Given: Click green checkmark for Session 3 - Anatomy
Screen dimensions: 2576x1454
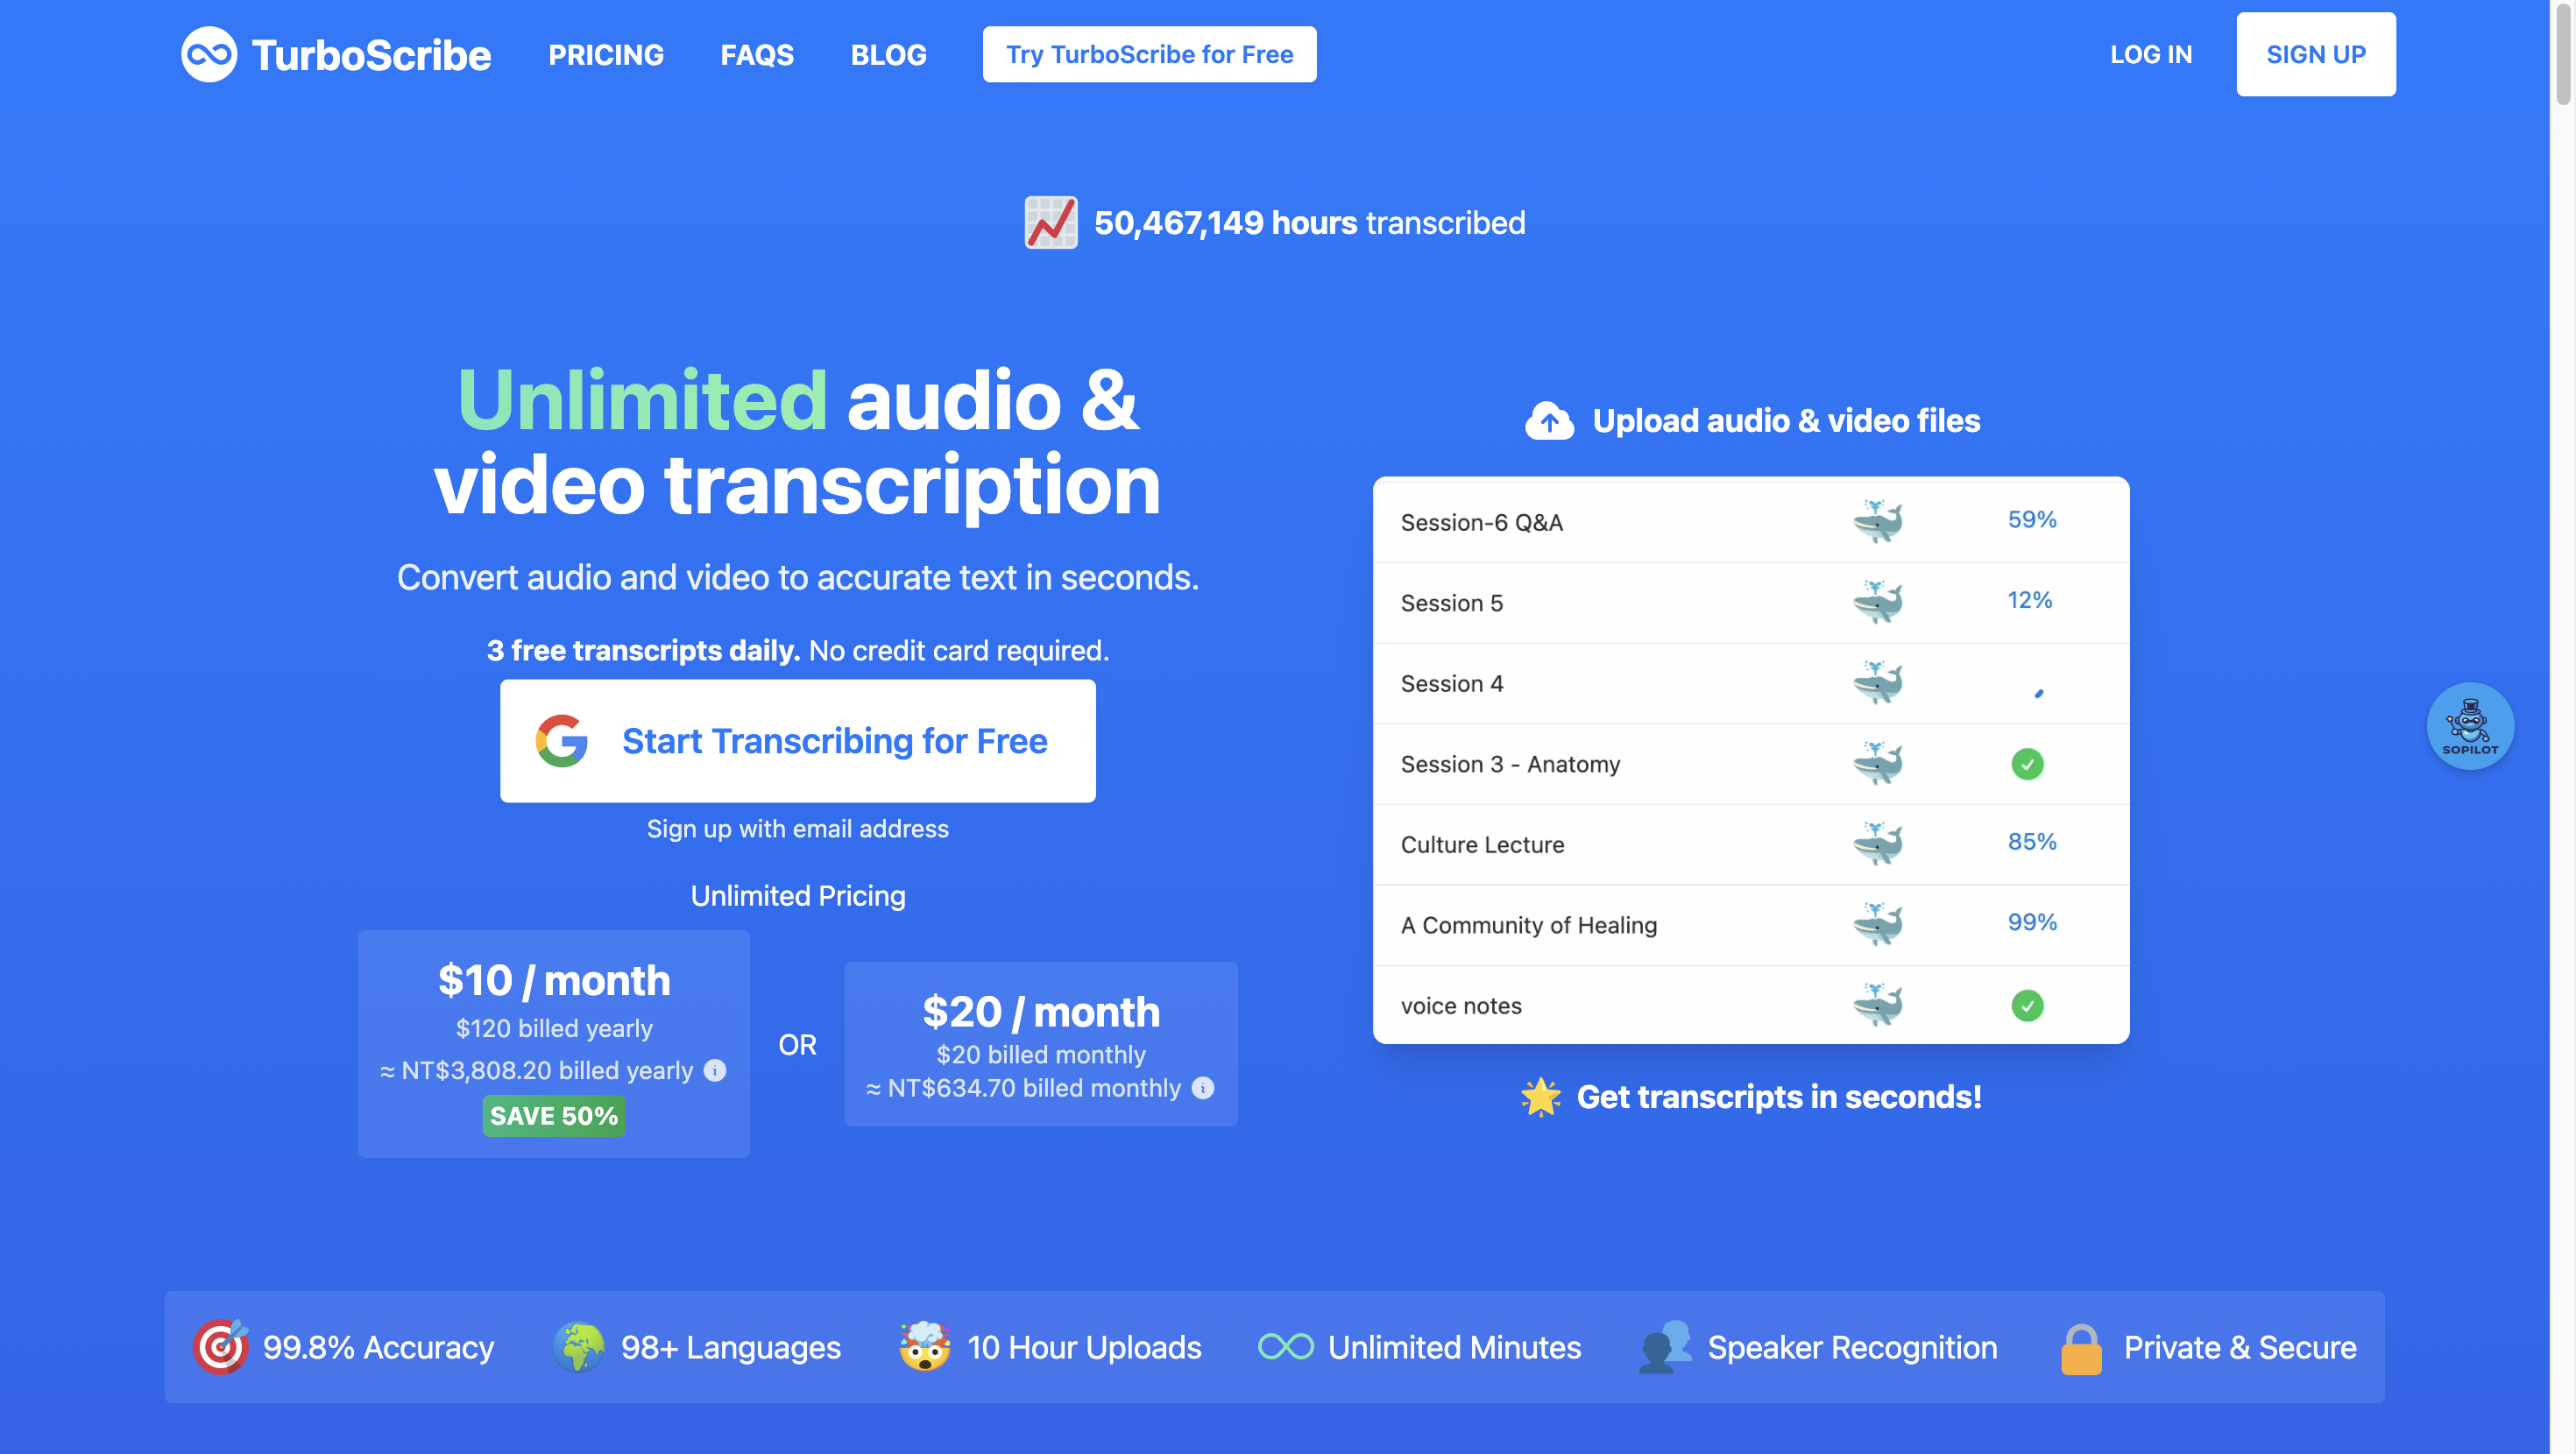Looking at the screenshot, I should (2027, 764).
